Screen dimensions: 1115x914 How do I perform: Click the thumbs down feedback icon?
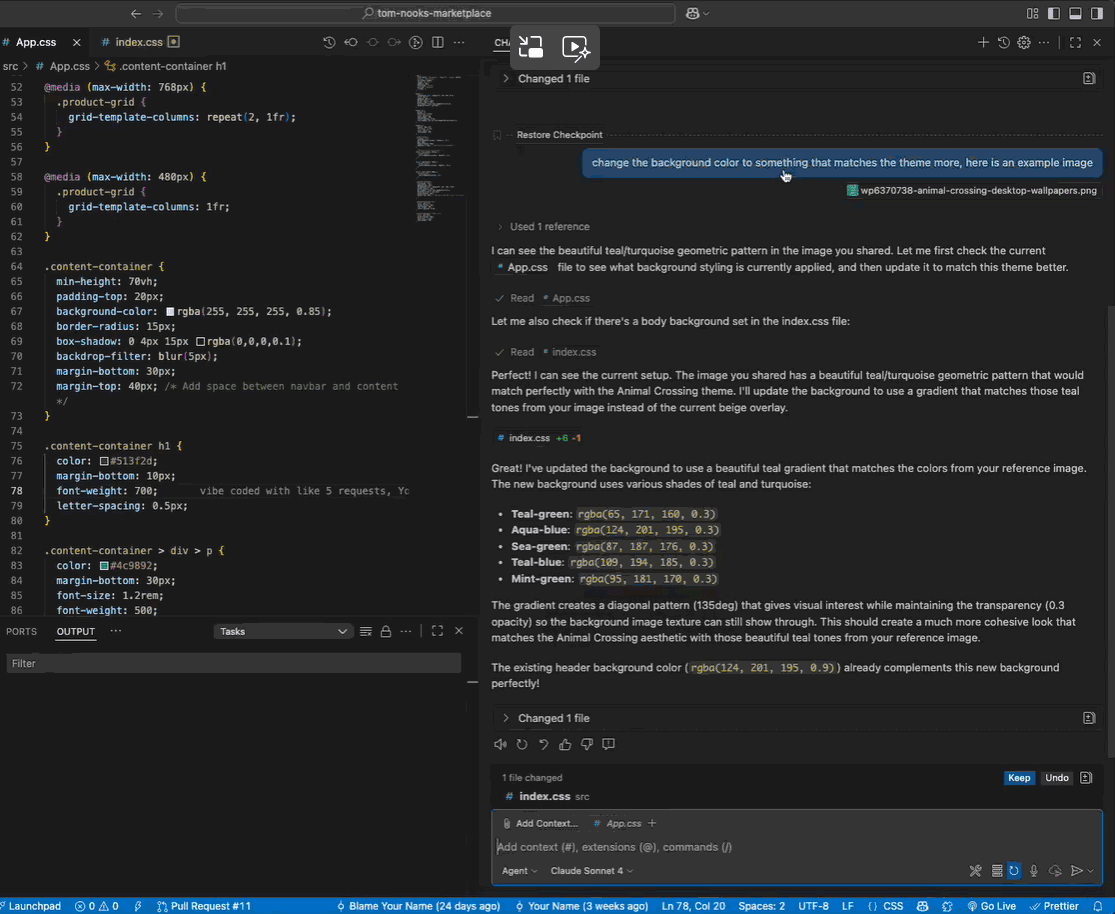tap(587, 744)
